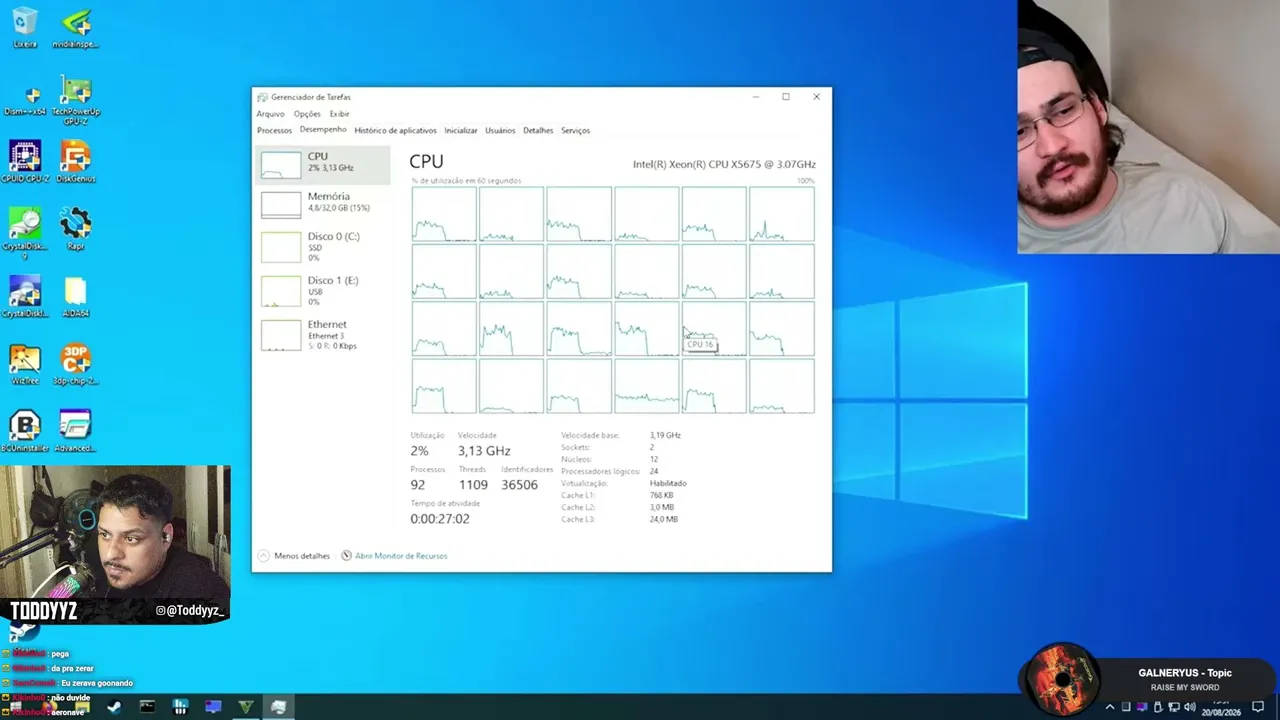Click the 1109 threads value
1280x720 pixels.
pos(473,485)
